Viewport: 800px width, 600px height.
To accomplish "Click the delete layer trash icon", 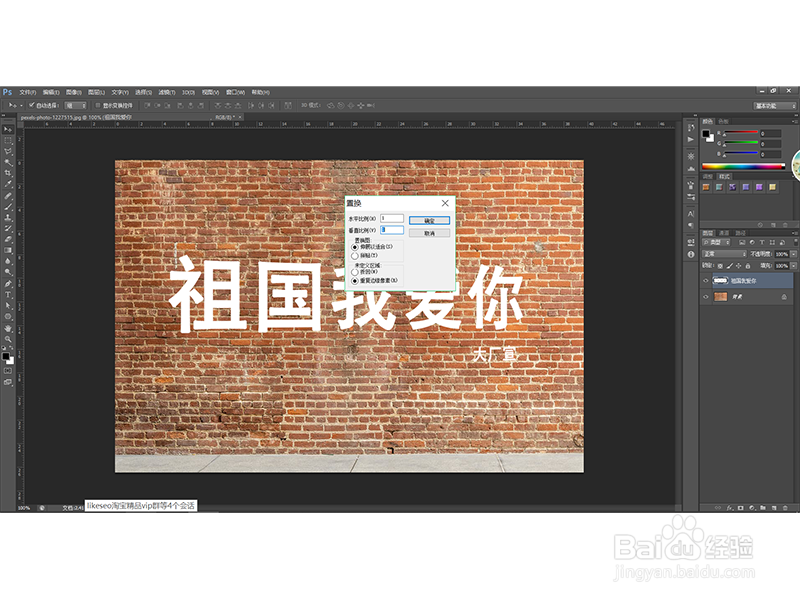I will click(x=785, y=508).
